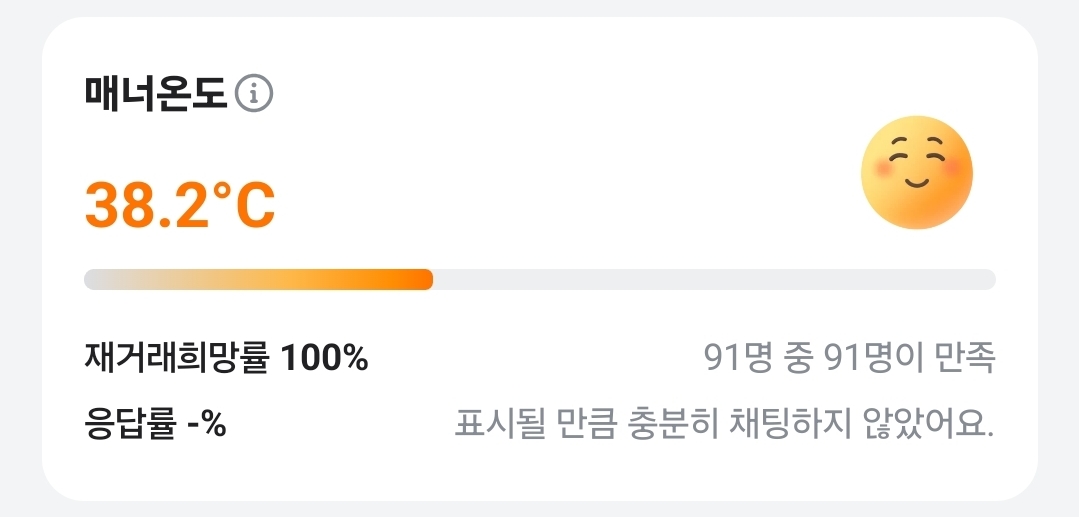Select the 38.2°C temperature reading
The height and width of the screenshot is (517, 1079).
180,206
